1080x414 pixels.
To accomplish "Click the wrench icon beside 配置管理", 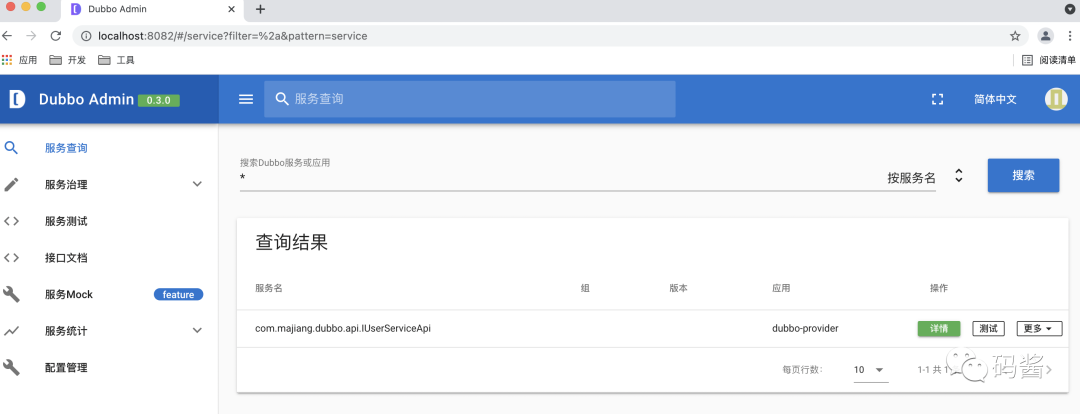I will pyautogui.click(x=12, y=367).
